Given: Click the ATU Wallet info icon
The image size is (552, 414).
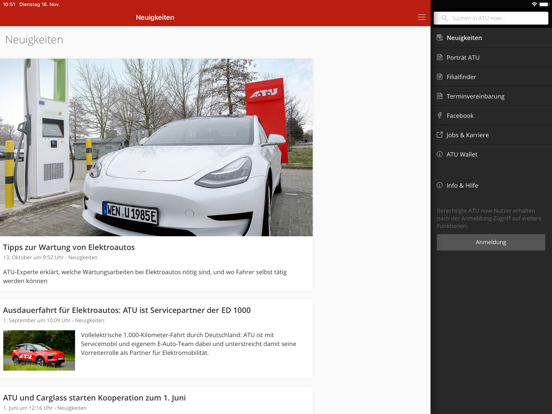Looking at the screenshot, I should pos(439,154).
